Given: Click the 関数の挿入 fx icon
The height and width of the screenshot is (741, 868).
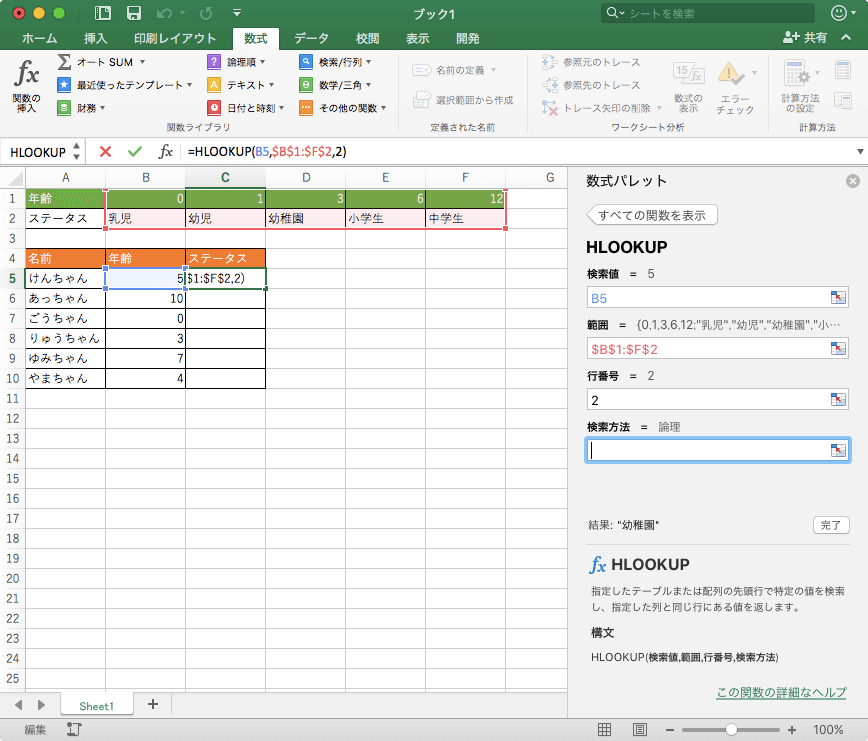Looking at the screenshot, I should coord(27,74).
